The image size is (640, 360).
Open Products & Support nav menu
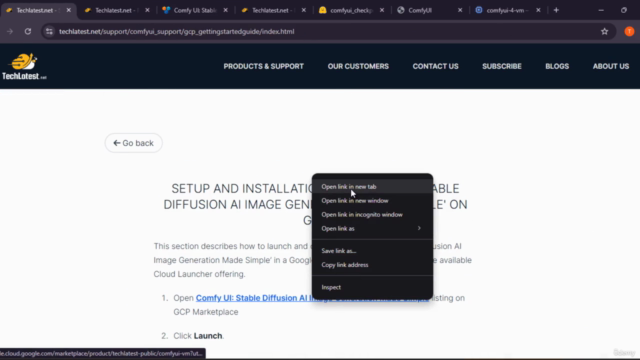[263, 66]
